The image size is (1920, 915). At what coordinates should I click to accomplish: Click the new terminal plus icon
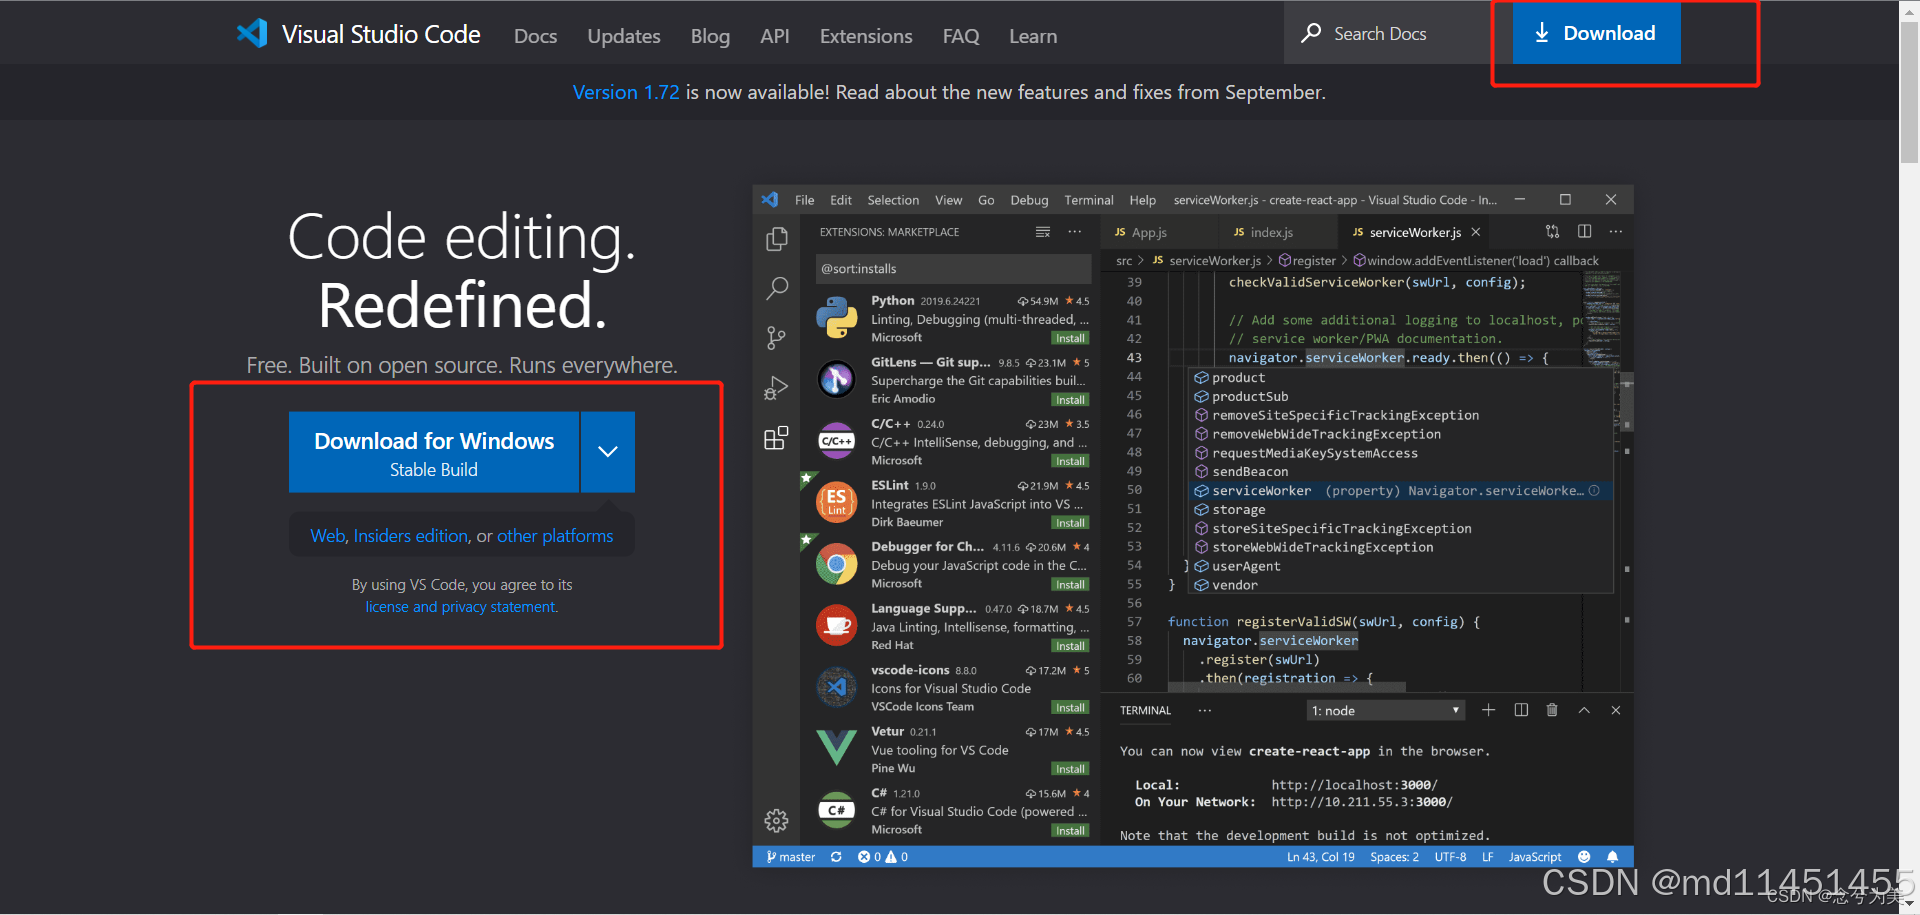(1488, 710)
